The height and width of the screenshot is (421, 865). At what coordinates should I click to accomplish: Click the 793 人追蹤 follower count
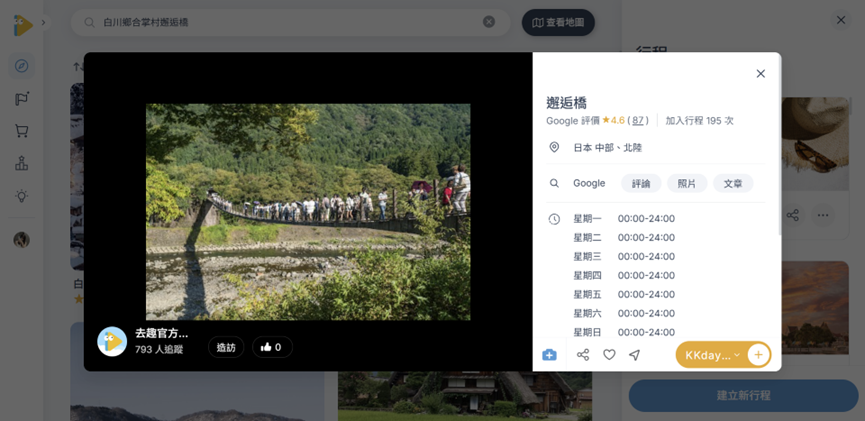[x=159, y=349]
